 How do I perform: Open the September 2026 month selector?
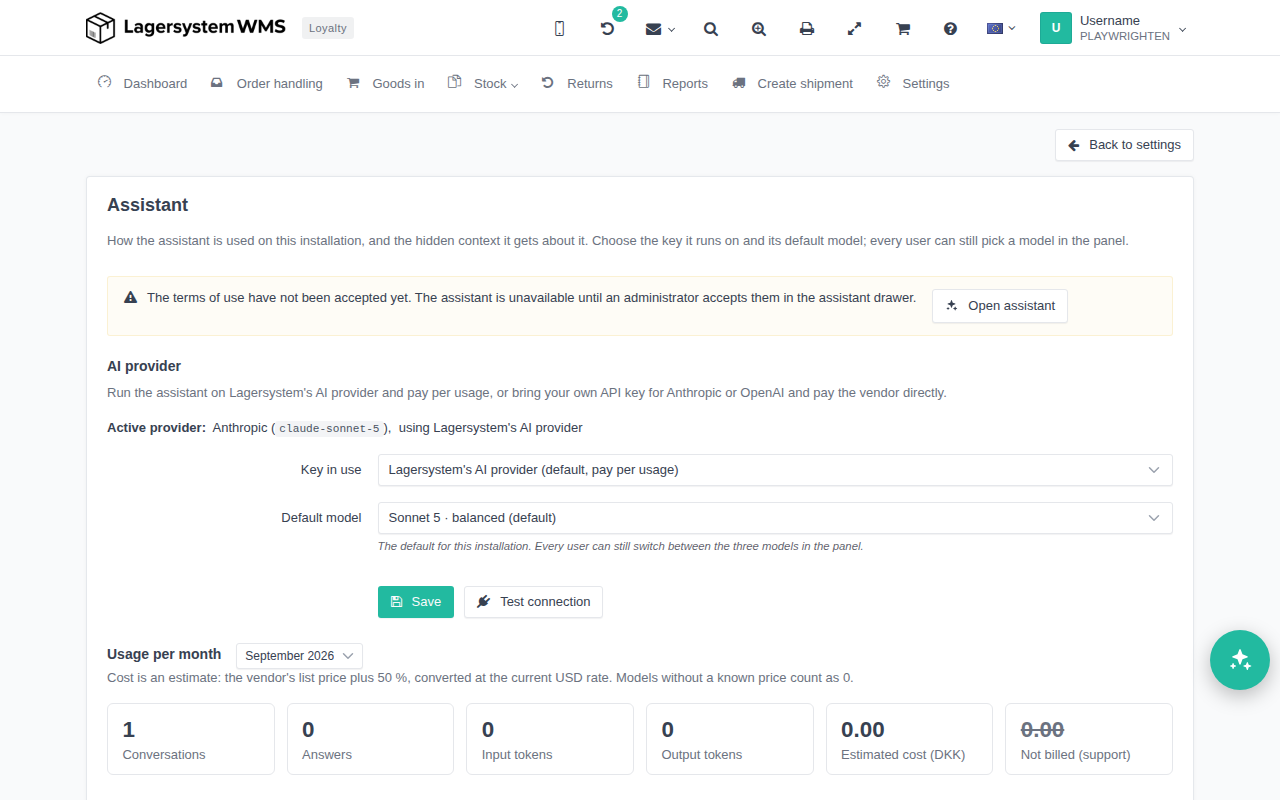click(x=299, y=656)
